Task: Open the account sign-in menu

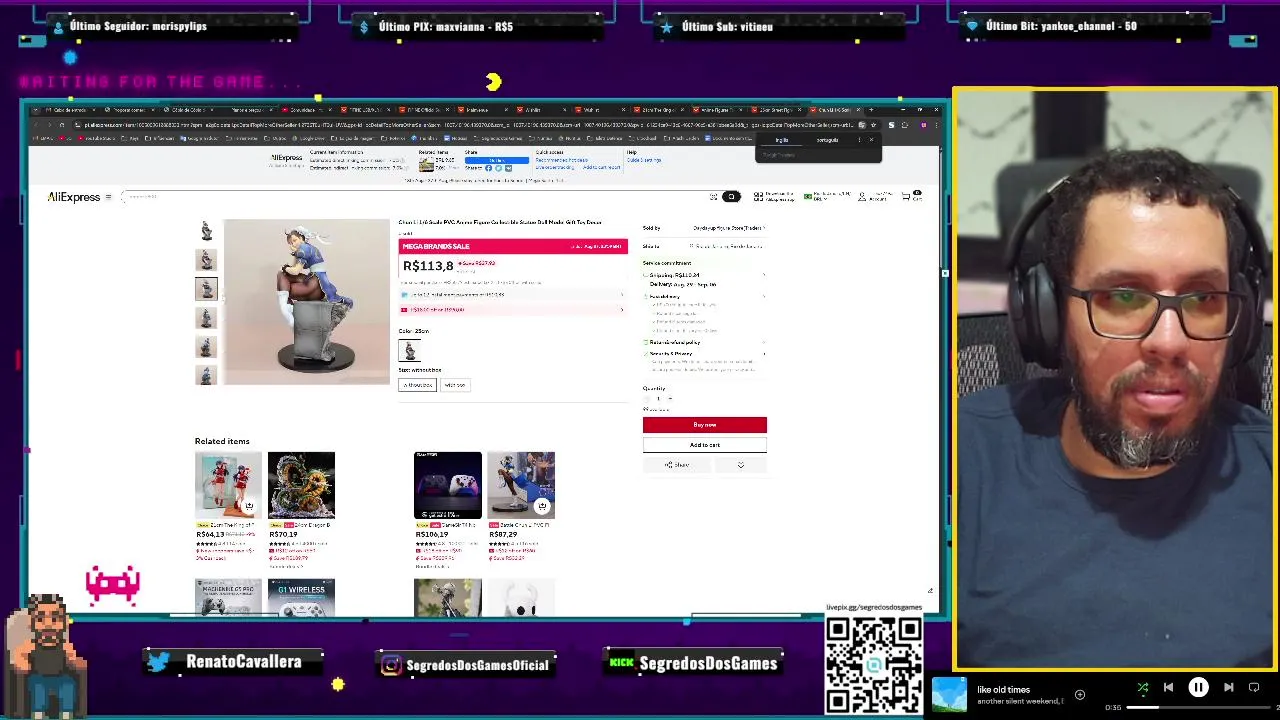Action: pos(874,196)
